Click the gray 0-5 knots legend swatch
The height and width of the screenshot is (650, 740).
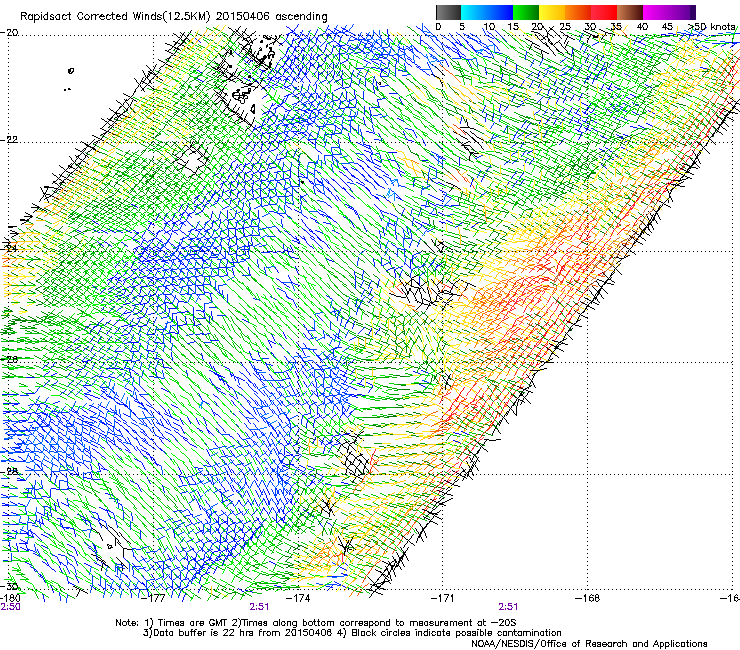448,12
